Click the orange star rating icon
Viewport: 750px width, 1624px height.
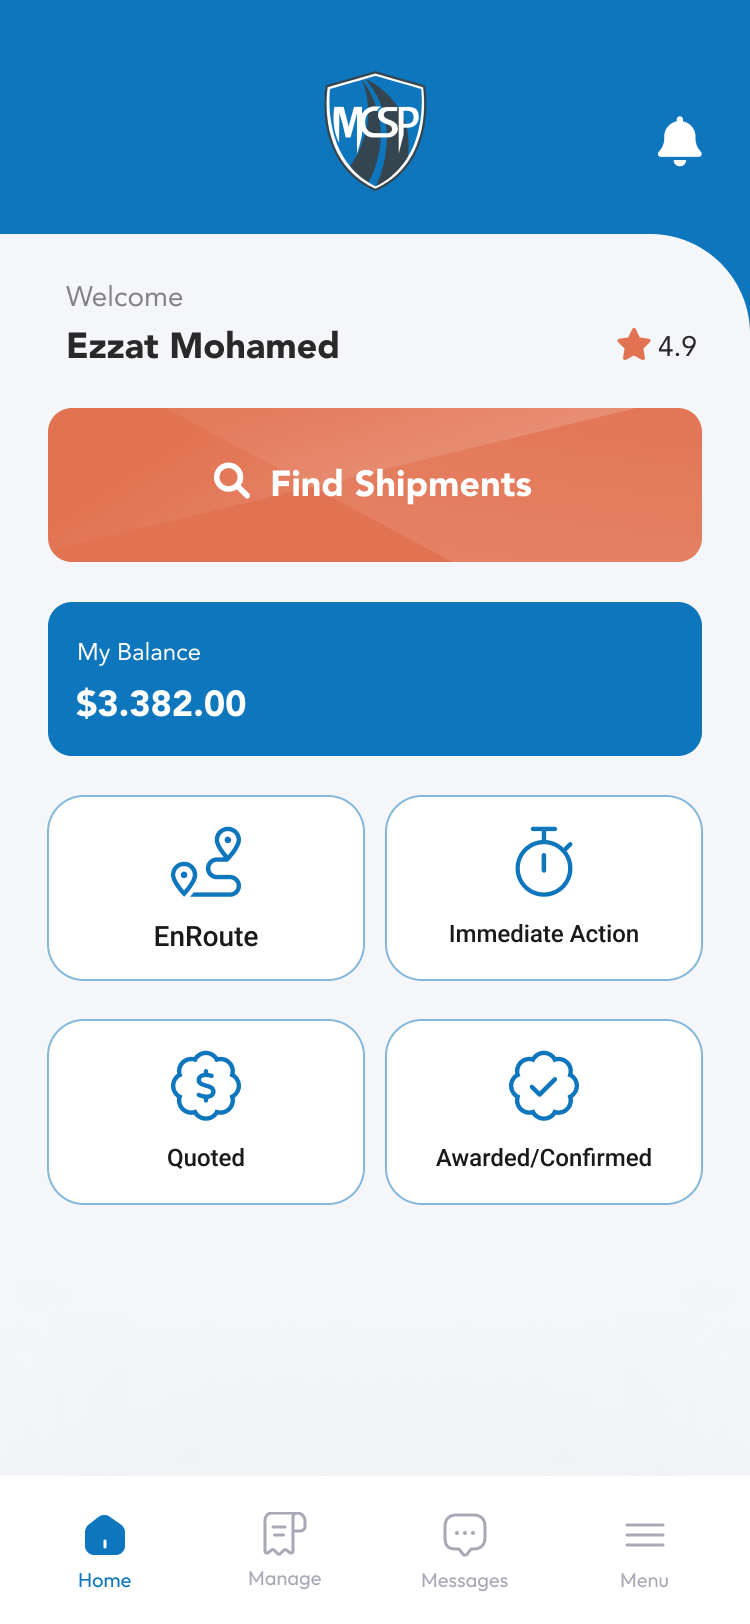[x=633, y=345]
